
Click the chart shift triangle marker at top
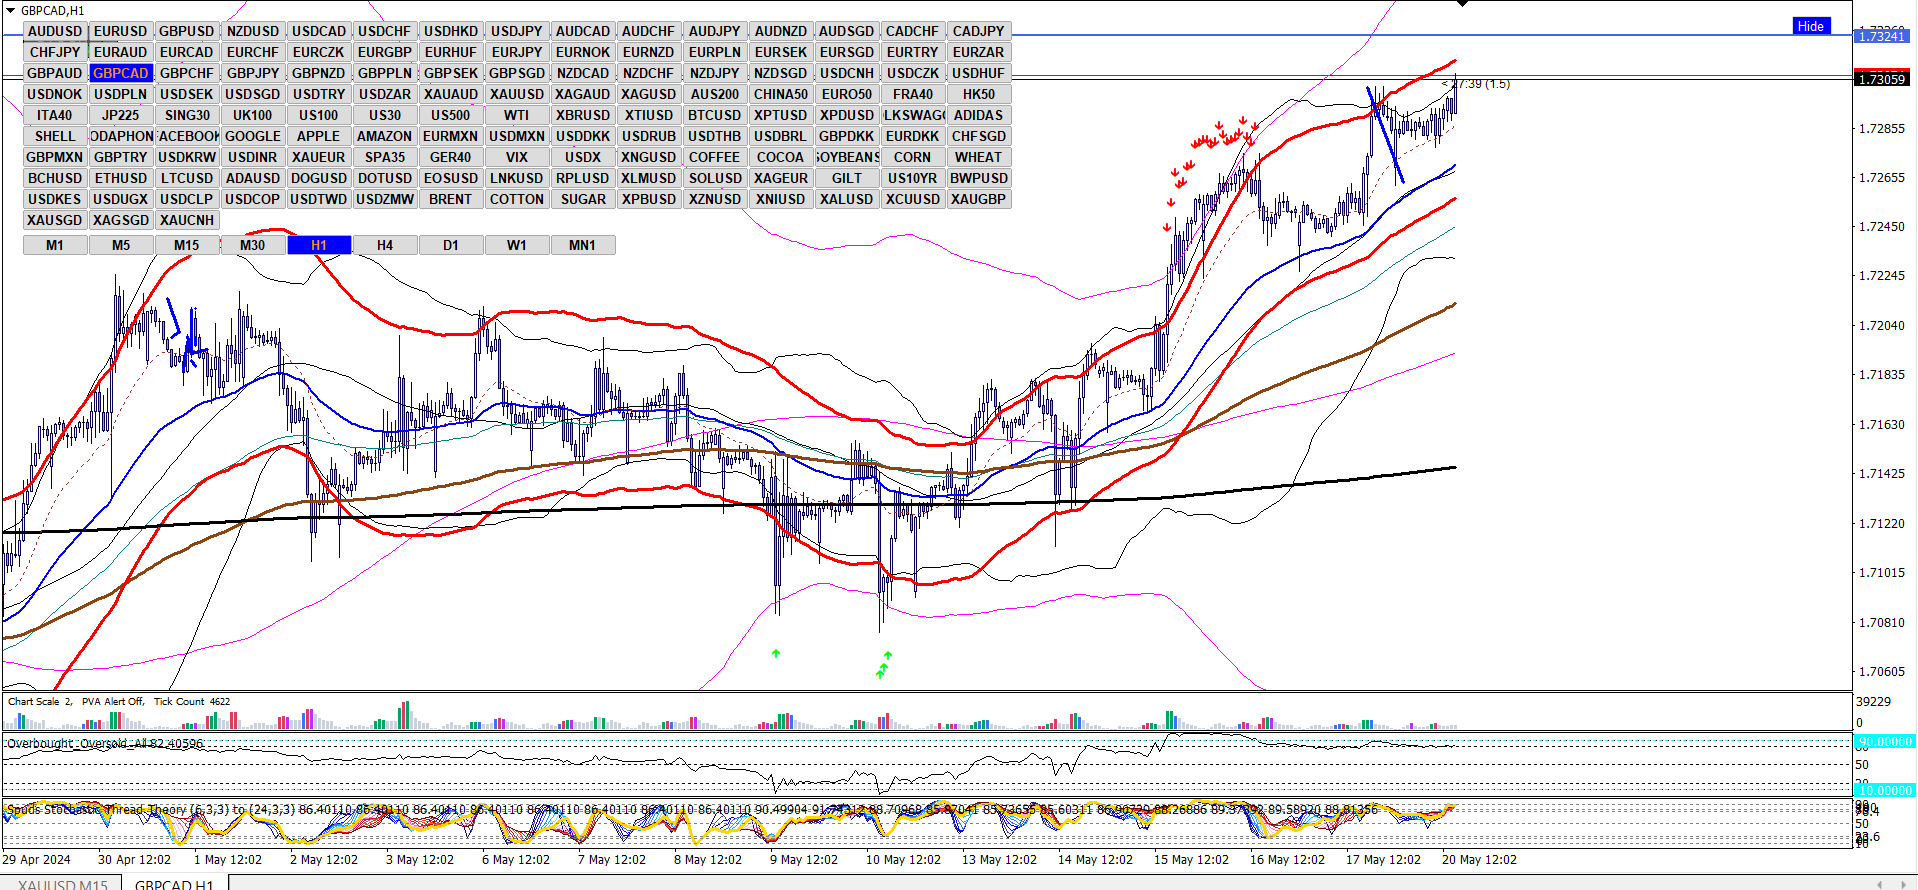point(1463,4)
